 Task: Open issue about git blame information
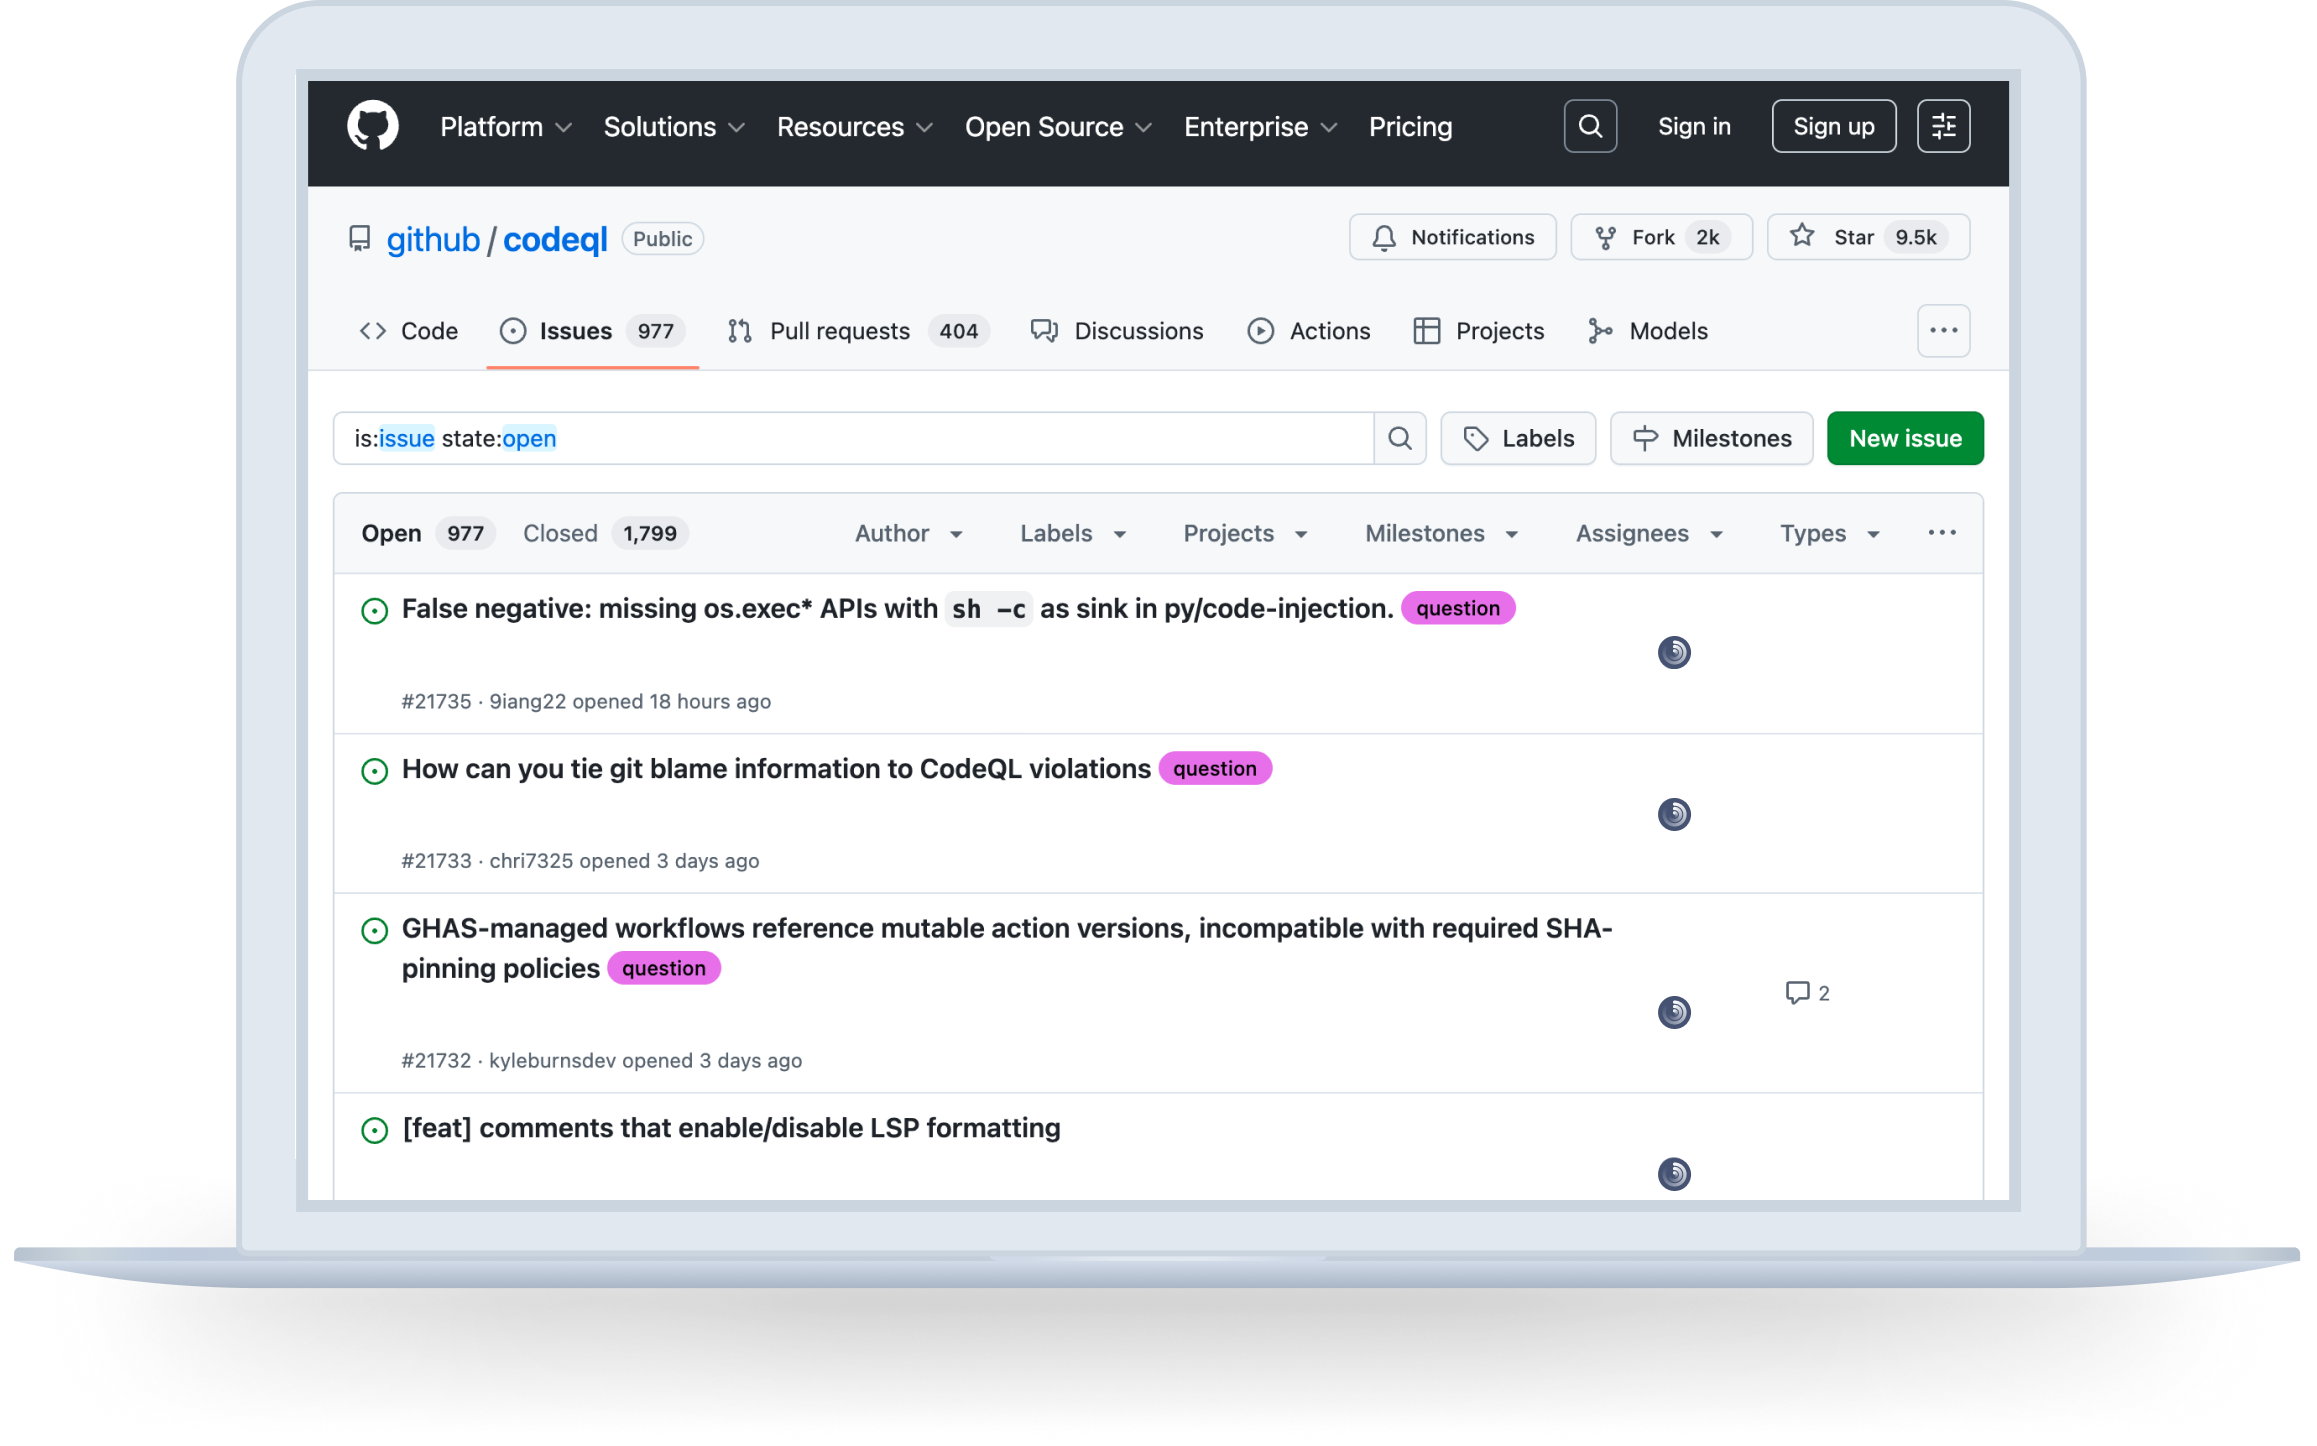click(x=776, y=769)
